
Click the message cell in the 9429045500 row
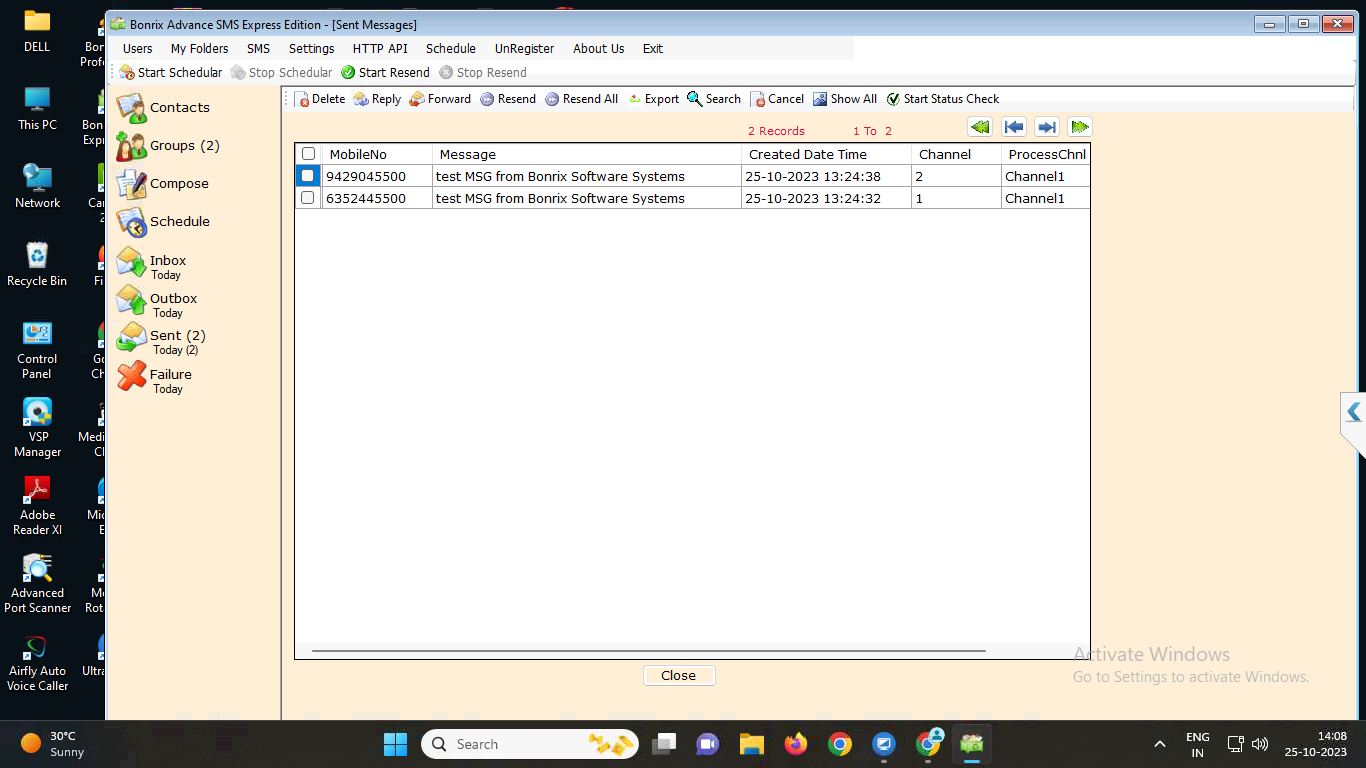587,176
